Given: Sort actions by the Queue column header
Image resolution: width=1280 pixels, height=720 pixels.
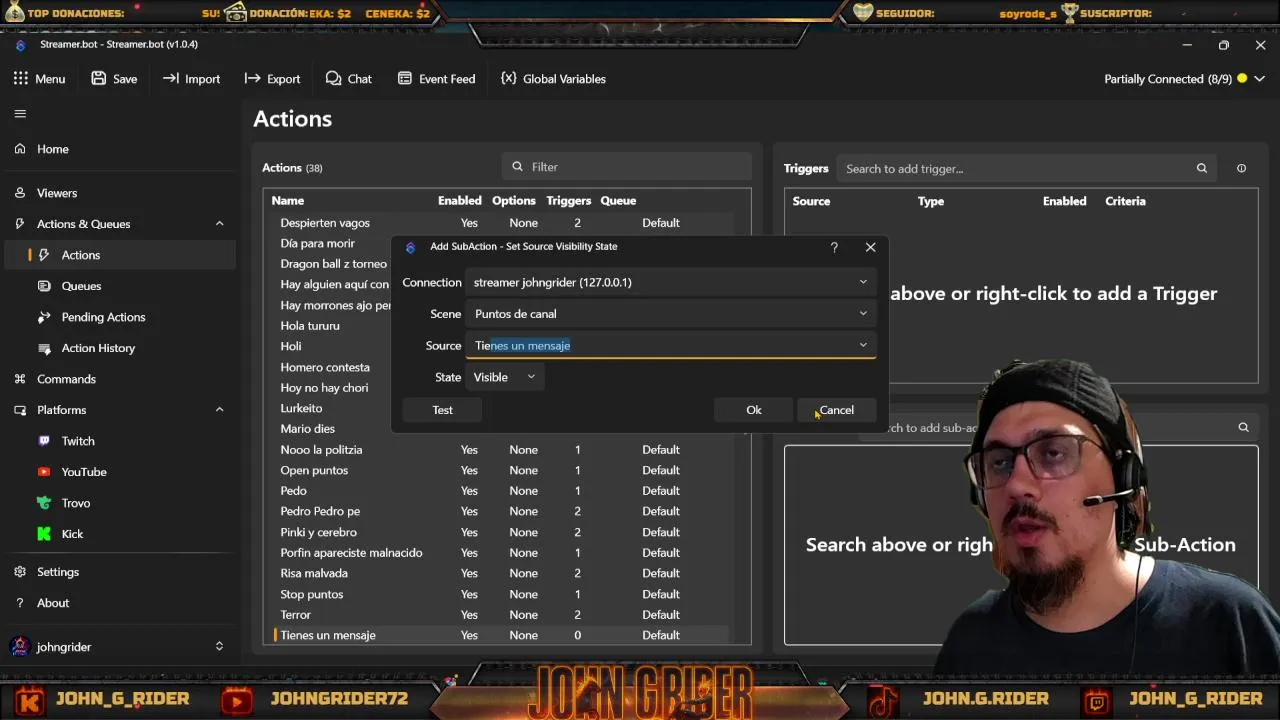Looking at the screenshot, I should coord(618,201).
